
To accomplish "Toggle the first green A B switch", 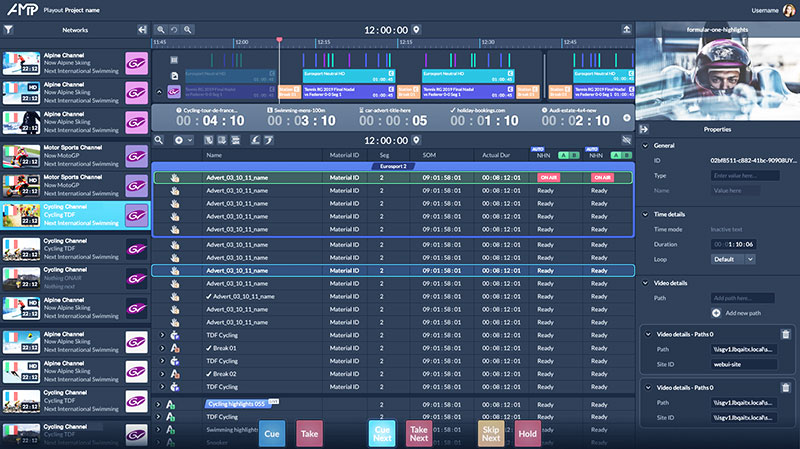I will pyautogui.click(x=567, y=155).
